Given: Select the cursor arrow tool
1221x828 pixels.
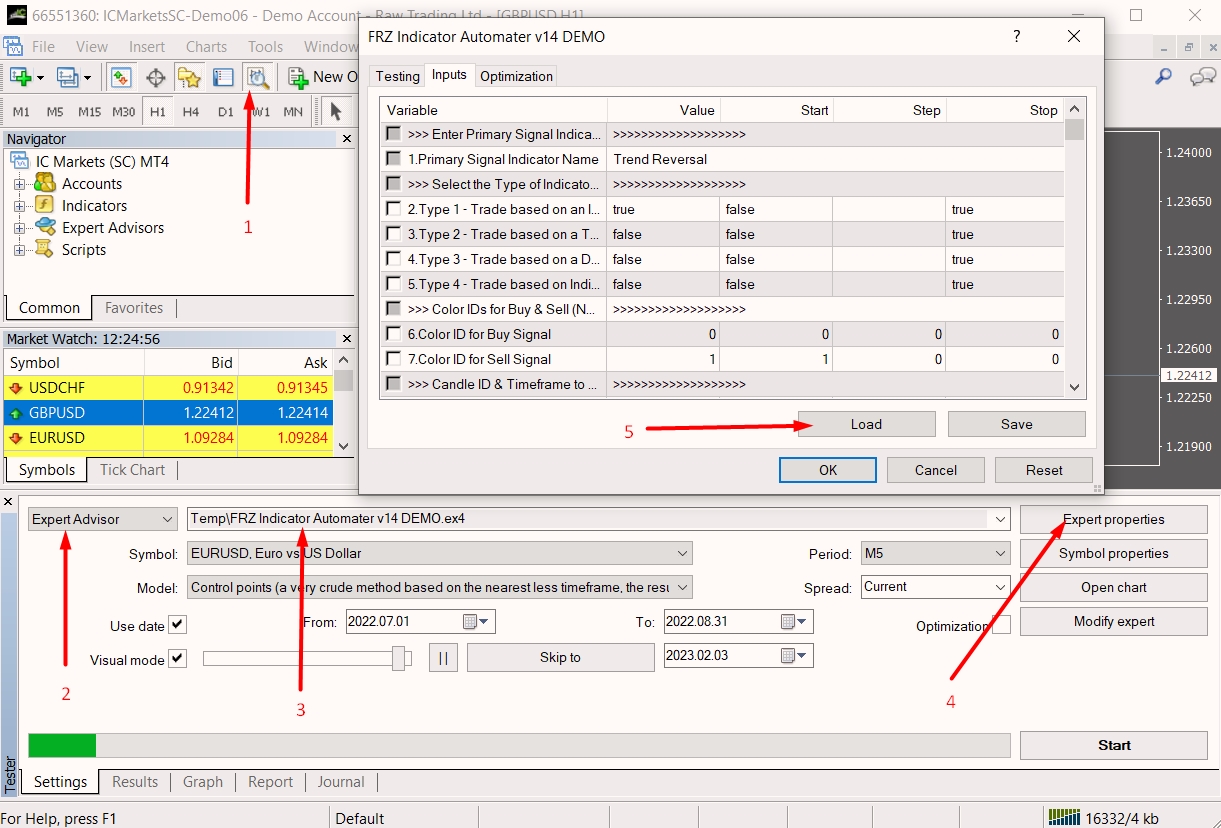Looking at the screenshot, I should point(336,111).
